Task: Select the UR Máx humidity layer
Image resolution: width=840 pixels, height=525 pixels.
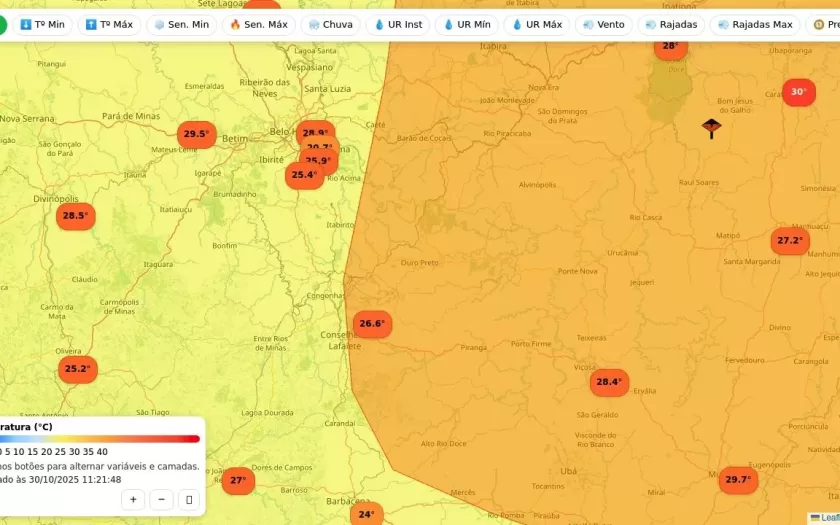Action: pyautogui.click(x=537, y=25)
